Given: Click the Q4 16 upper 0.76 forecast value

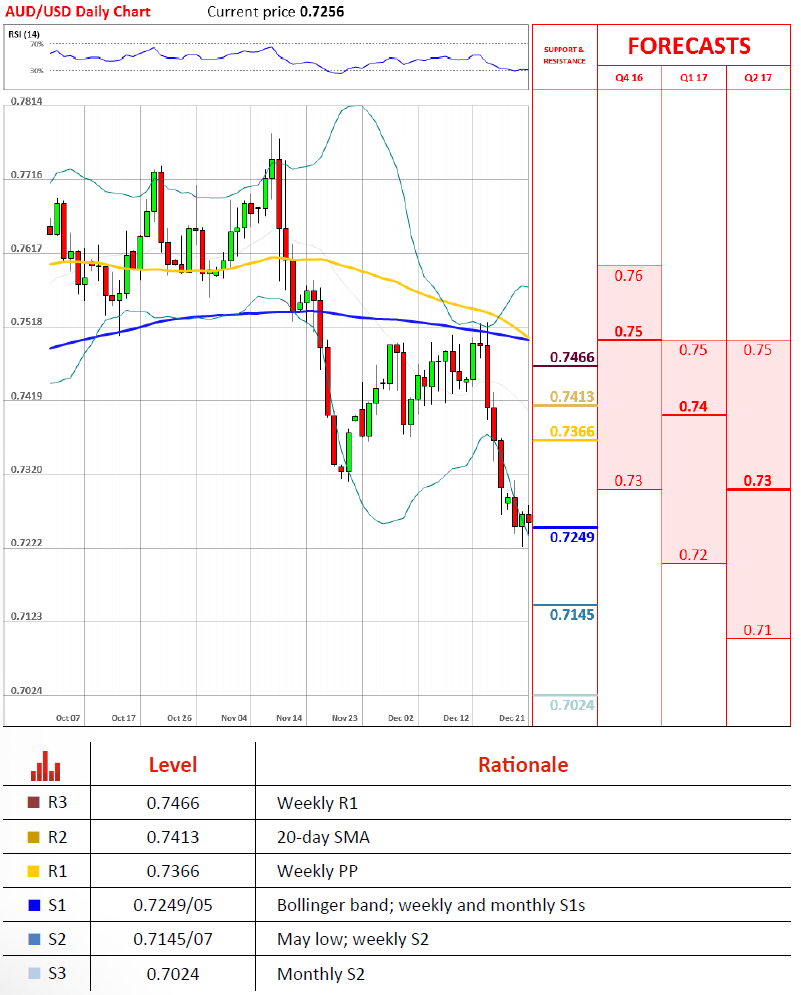Looking at the screenshot, I should click(x=628, y=276).
